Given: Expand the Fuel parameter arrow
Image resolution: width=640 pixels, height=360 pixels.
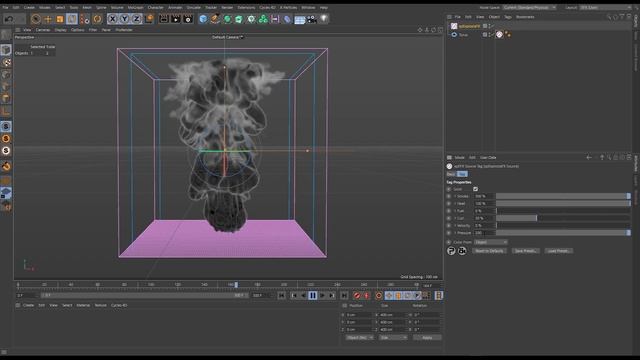Looking at the screenshot, I should (x=455, y=211).
